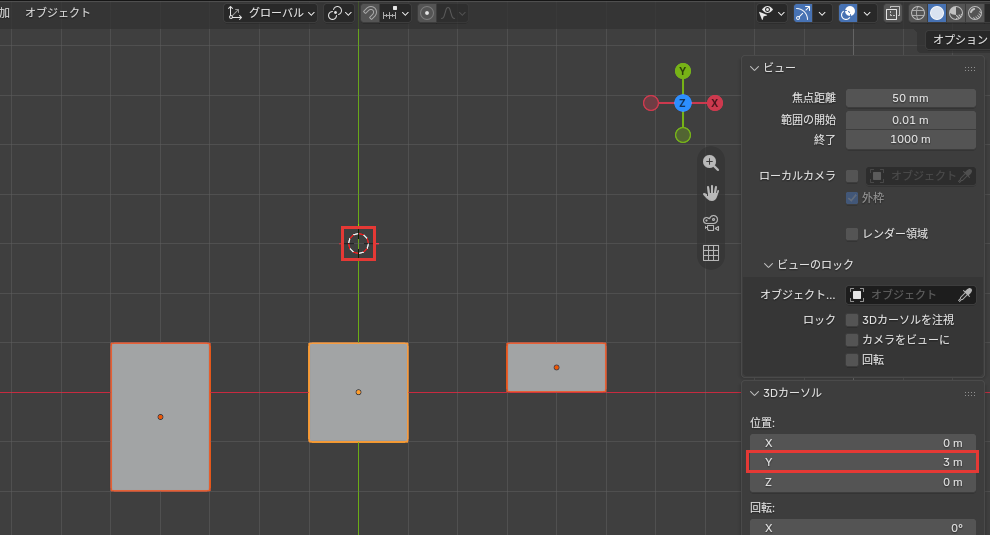Click the 3D cursor 位置 Z field
Screen dimensions: 990x535
(x=862, y=482)
